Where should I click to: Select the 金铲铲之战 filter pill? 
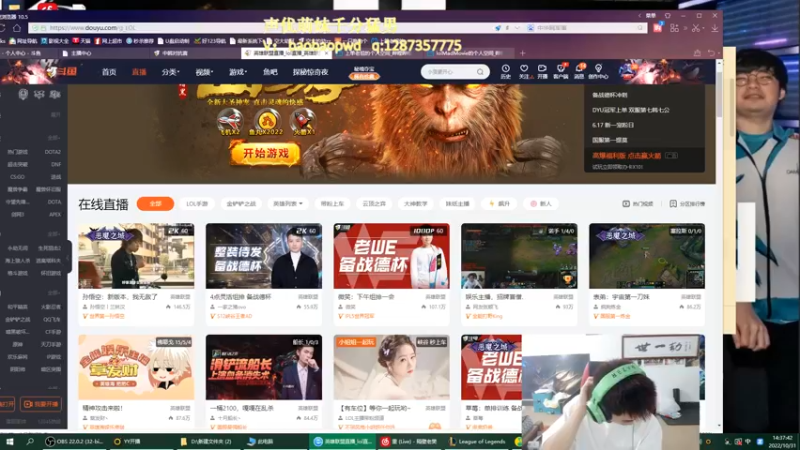click(241, 204)
